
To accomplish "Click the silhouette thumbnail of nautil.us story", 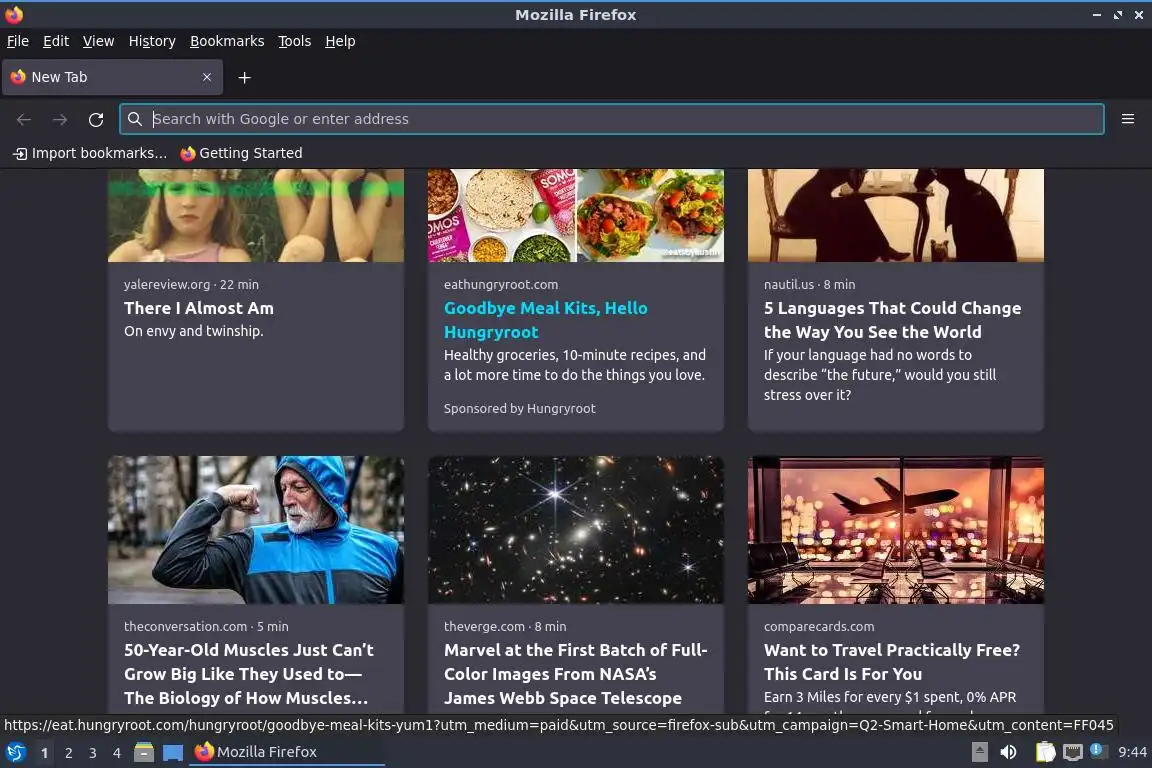I will tap(896, 215).
